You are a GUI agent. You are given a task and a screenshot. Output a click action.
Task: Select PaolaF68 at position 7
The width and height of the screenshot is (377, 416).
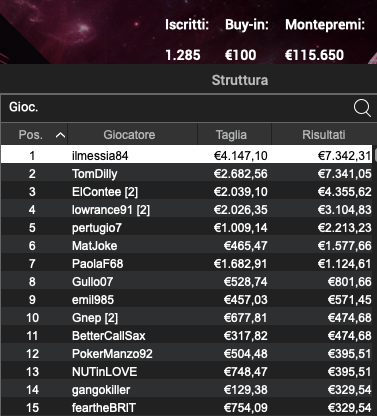[187, 264]
